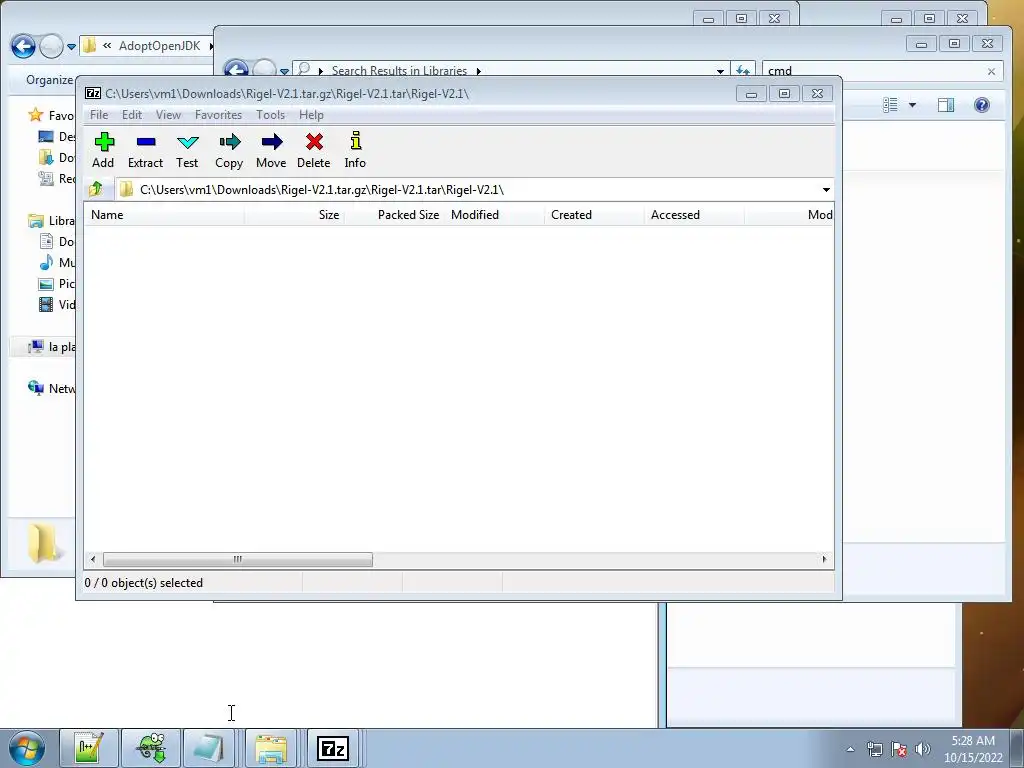Click the scroll right arrow in 7-Zip list
The image size is (1024, 768).
pos(824,560)
